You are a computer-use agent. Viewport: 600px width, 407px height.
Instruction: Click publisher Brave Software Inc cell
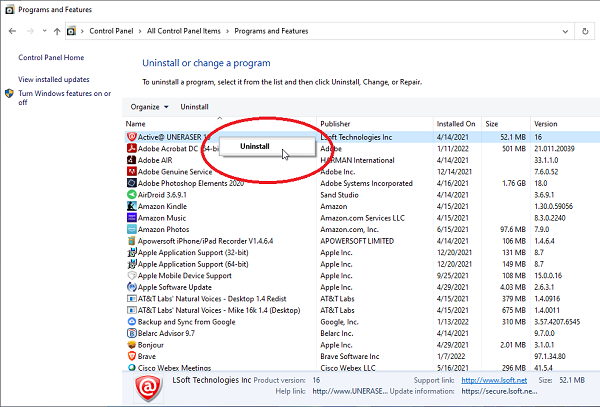349,356
